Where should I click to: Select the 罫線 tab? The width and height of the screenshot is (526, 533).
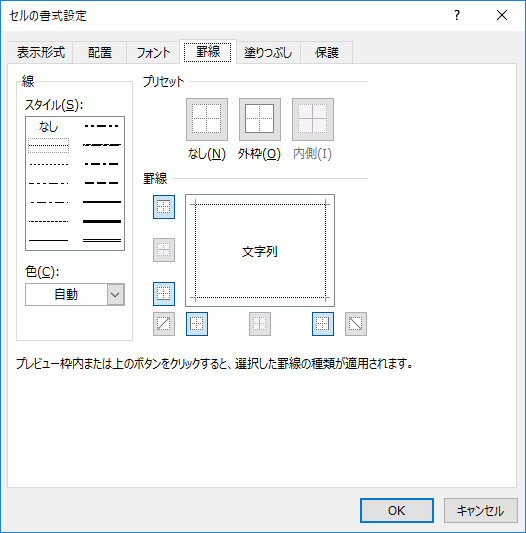[208, 52]
